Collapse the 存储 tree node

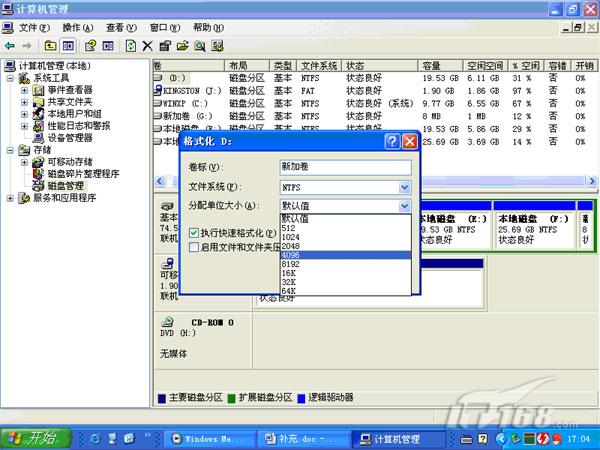11,150
